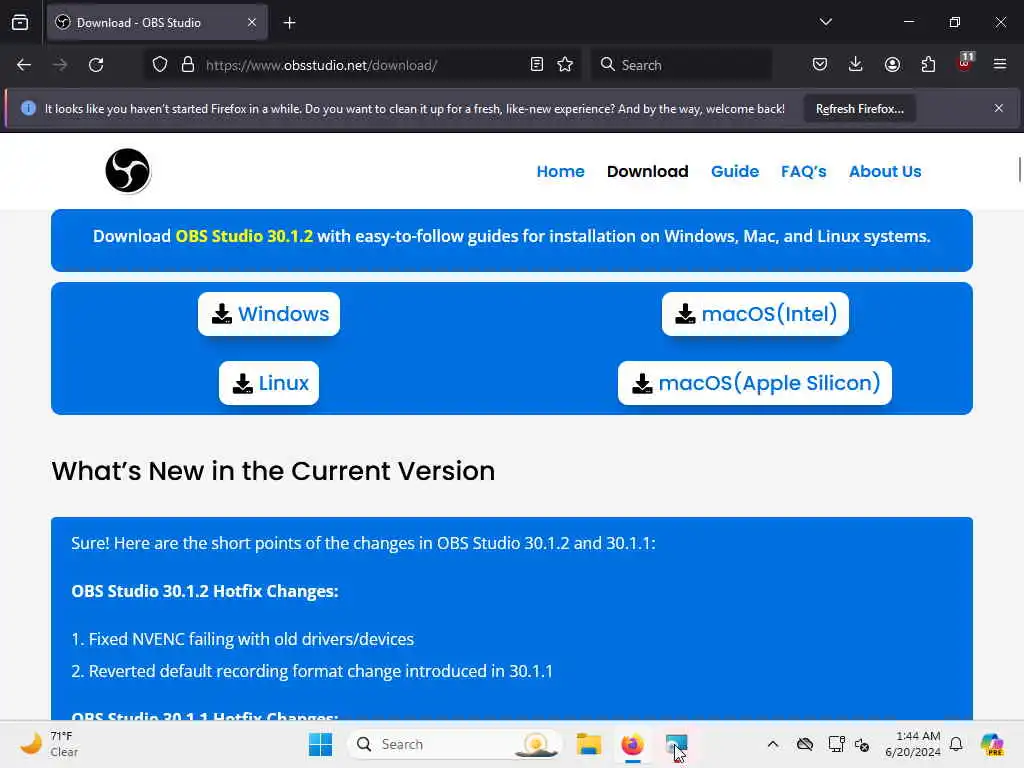Open a new tab with the plus icon

(290, 23)
